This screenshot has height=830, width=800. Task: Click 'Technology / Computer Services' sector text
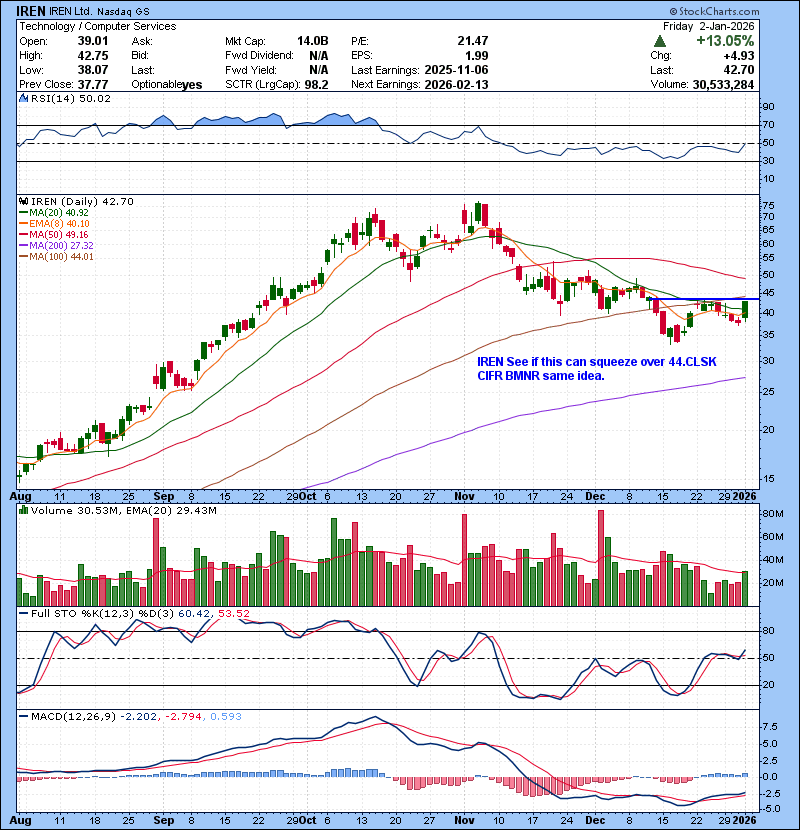click(98, 26)
